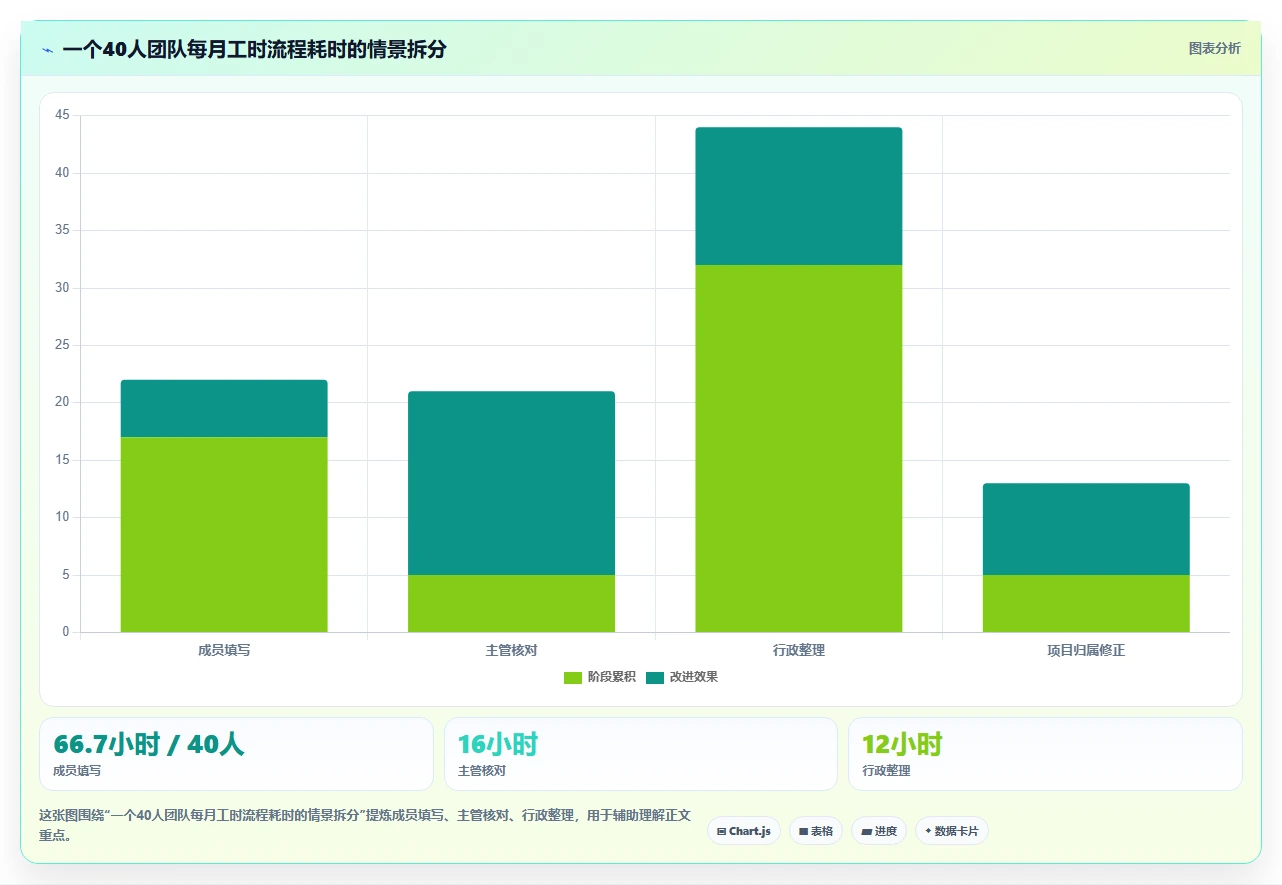
Task: Open the 12小时 data card
Action: click(1045, 754)
